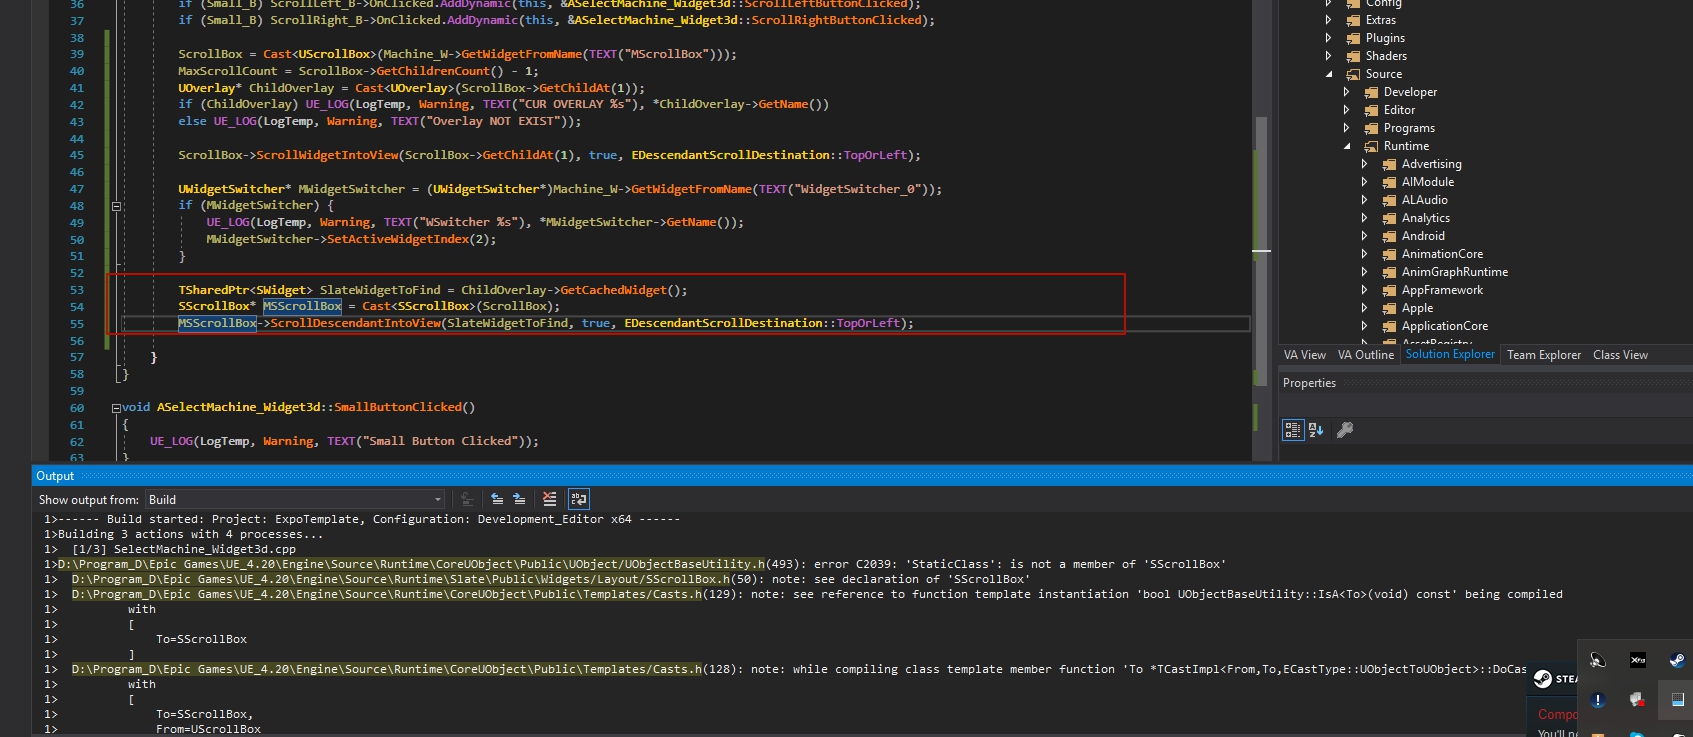Collapse the SmallButtonClicked function code block
This screenshot has height=737, width=1693.
point(116,408)
